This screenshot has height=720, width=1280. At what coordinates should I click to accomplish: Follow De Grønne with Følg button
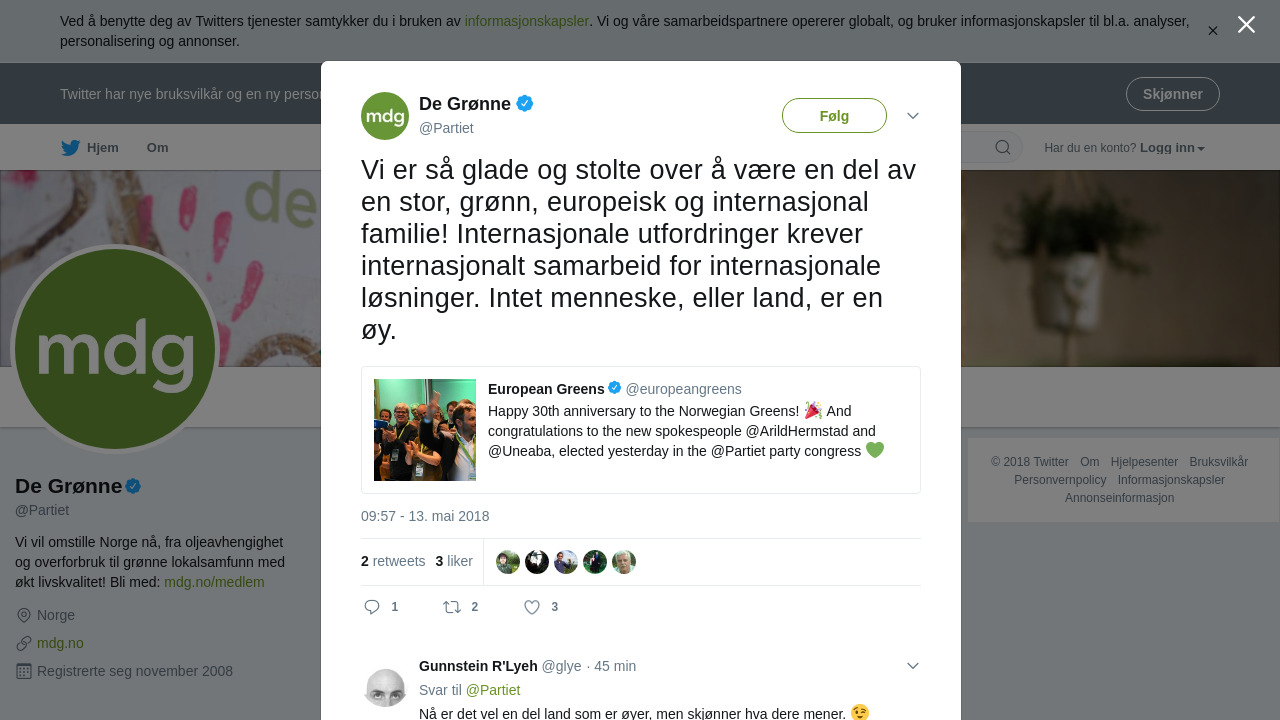[834, 116]
